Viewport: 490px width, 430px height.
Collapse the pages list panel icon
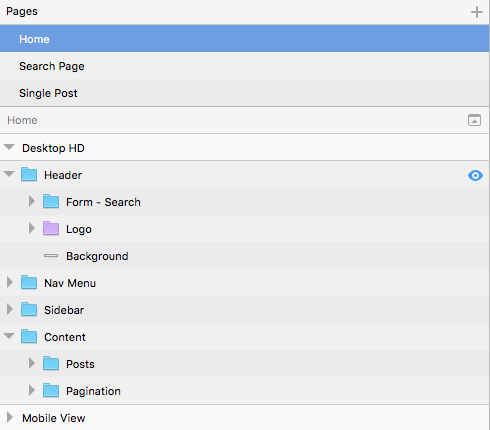(x=474, y=120)
